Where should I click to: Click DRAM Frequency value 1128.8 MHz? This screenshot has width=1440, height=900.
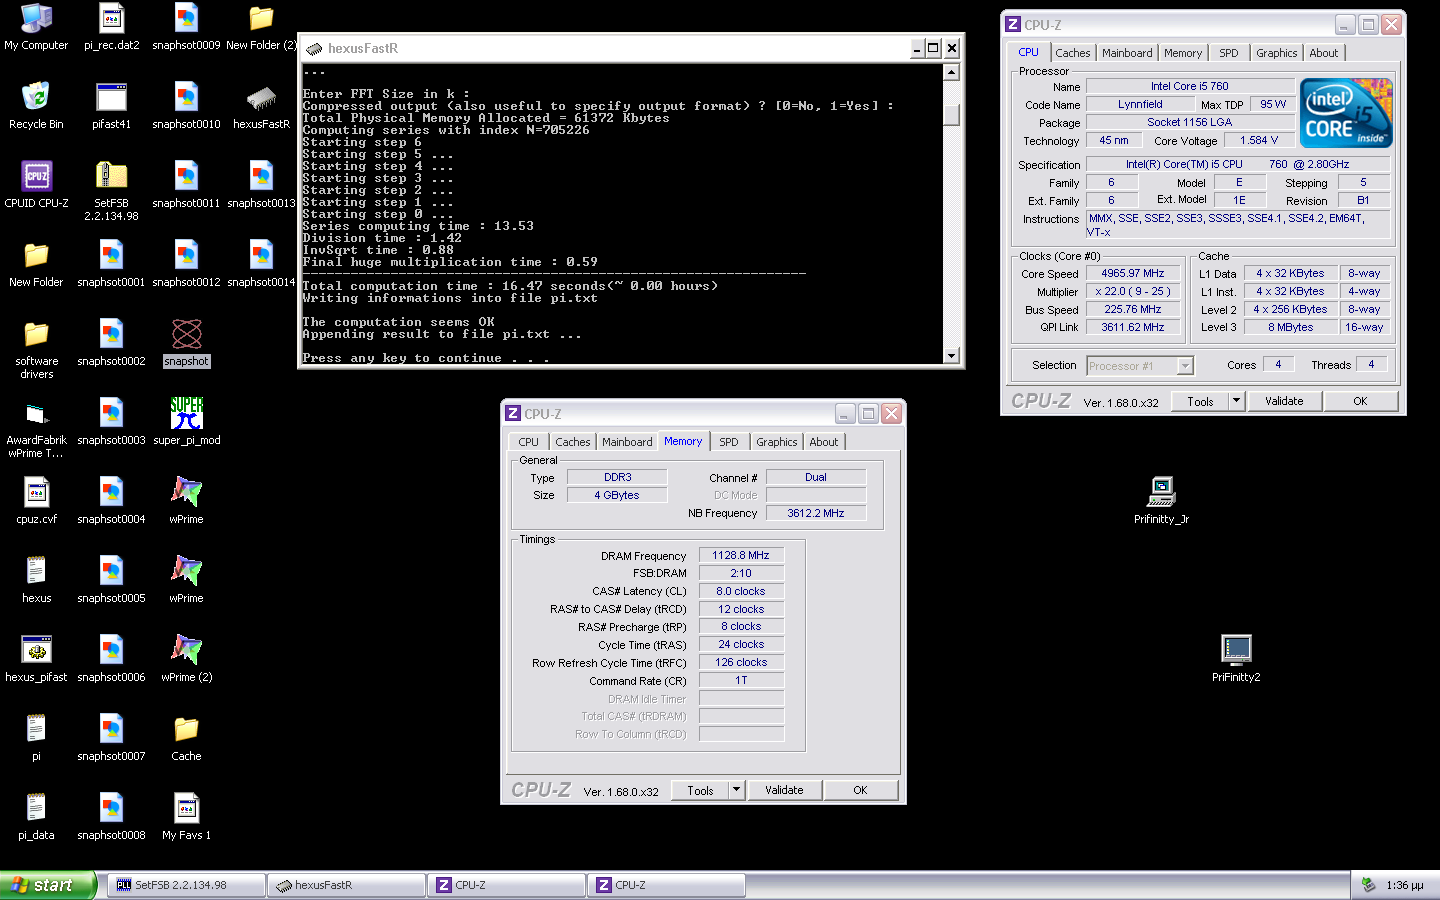(x=741, y=555)
